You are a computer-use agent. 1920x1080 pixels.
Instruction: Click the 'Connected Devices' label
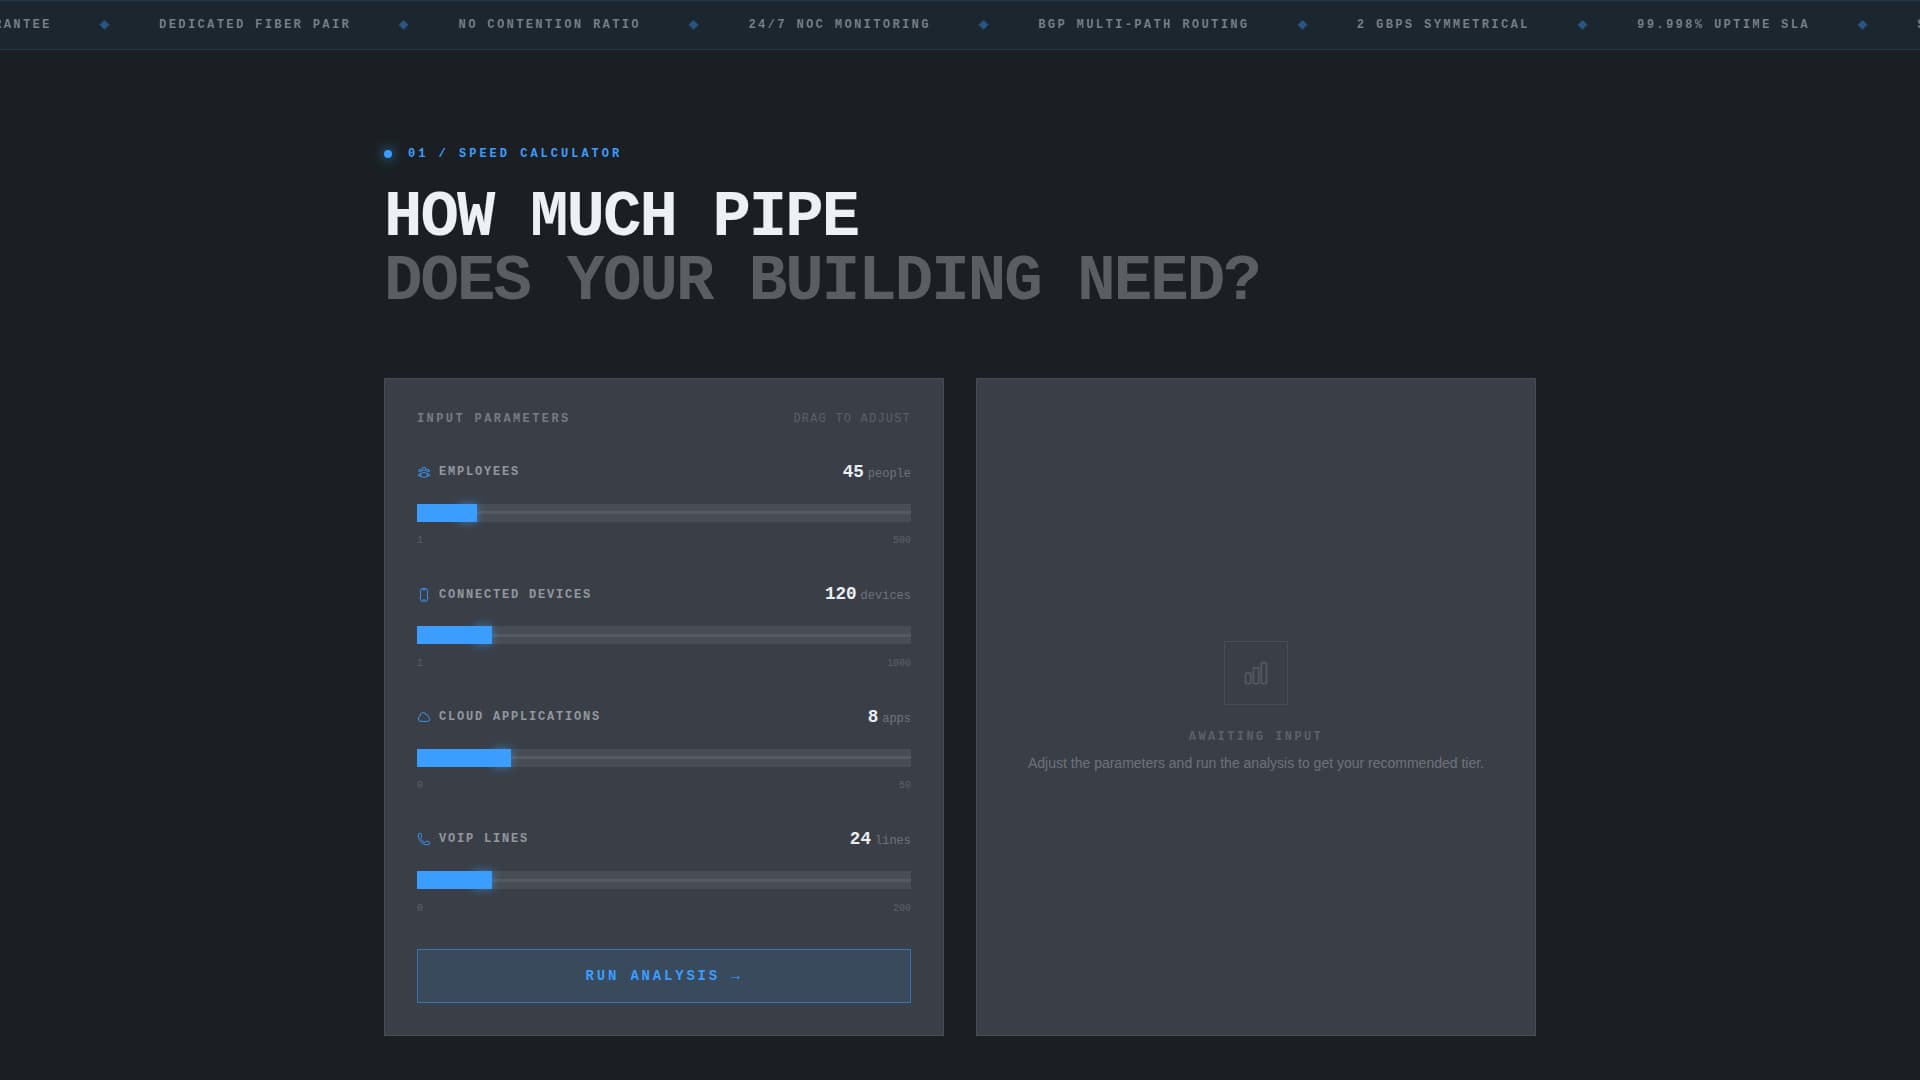pyautogui.click(x=515, y=594)
